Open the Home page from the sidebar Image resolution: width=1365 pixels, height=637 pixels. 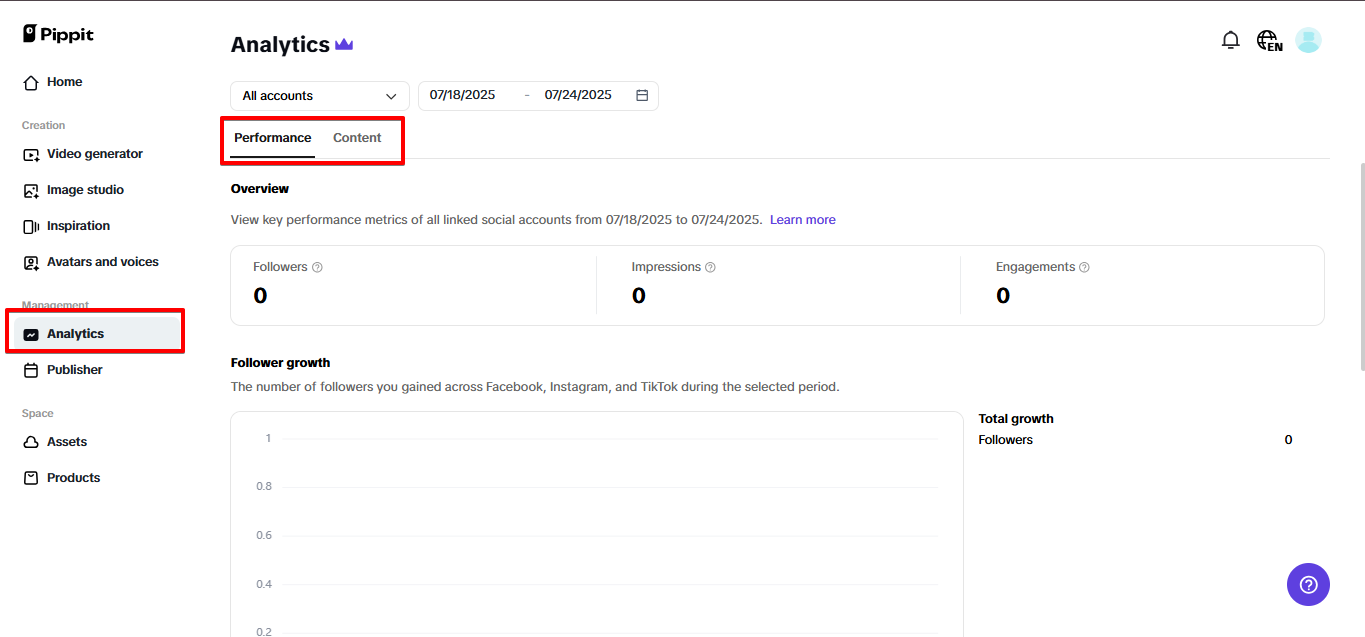[x=64, y=81]
